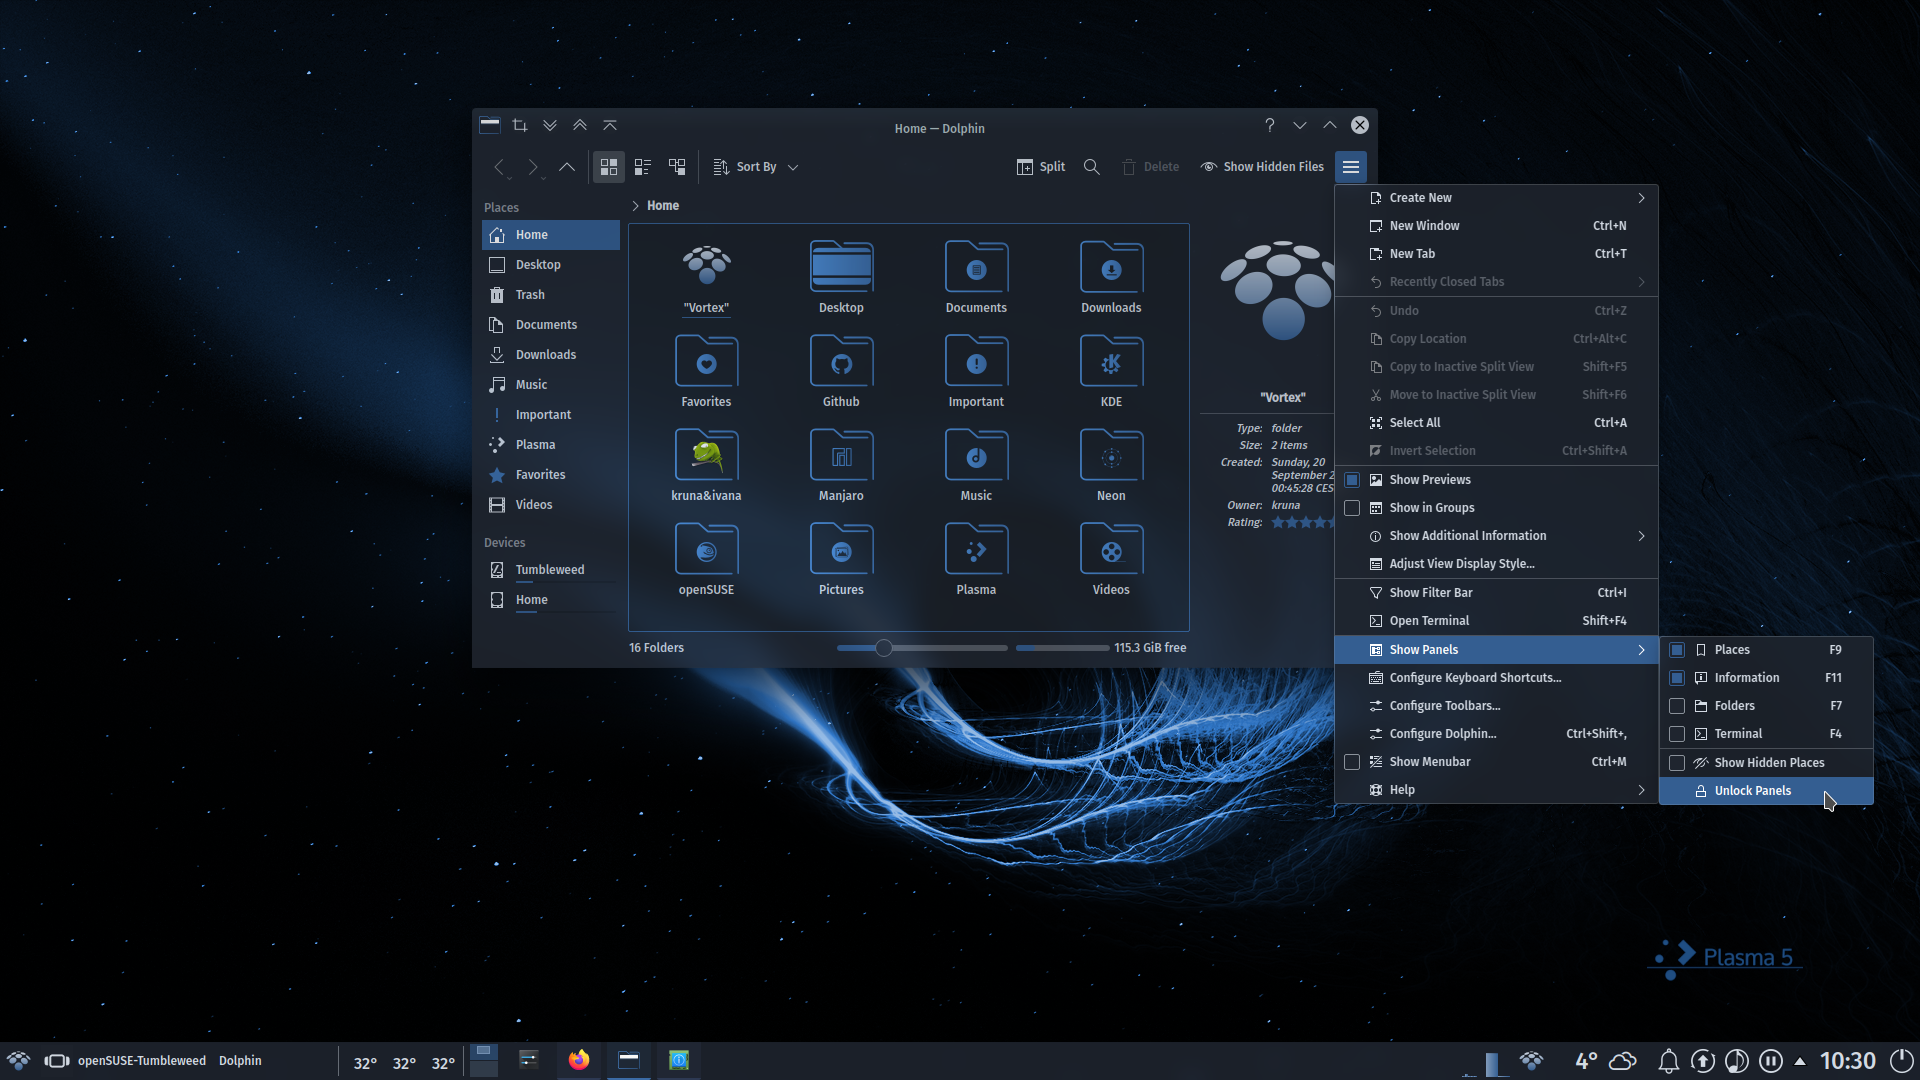Image resolution: width=1920 pixels, height=1080 pixels.
Task: Open the hamburger control menu
Action: [1351, 167]
